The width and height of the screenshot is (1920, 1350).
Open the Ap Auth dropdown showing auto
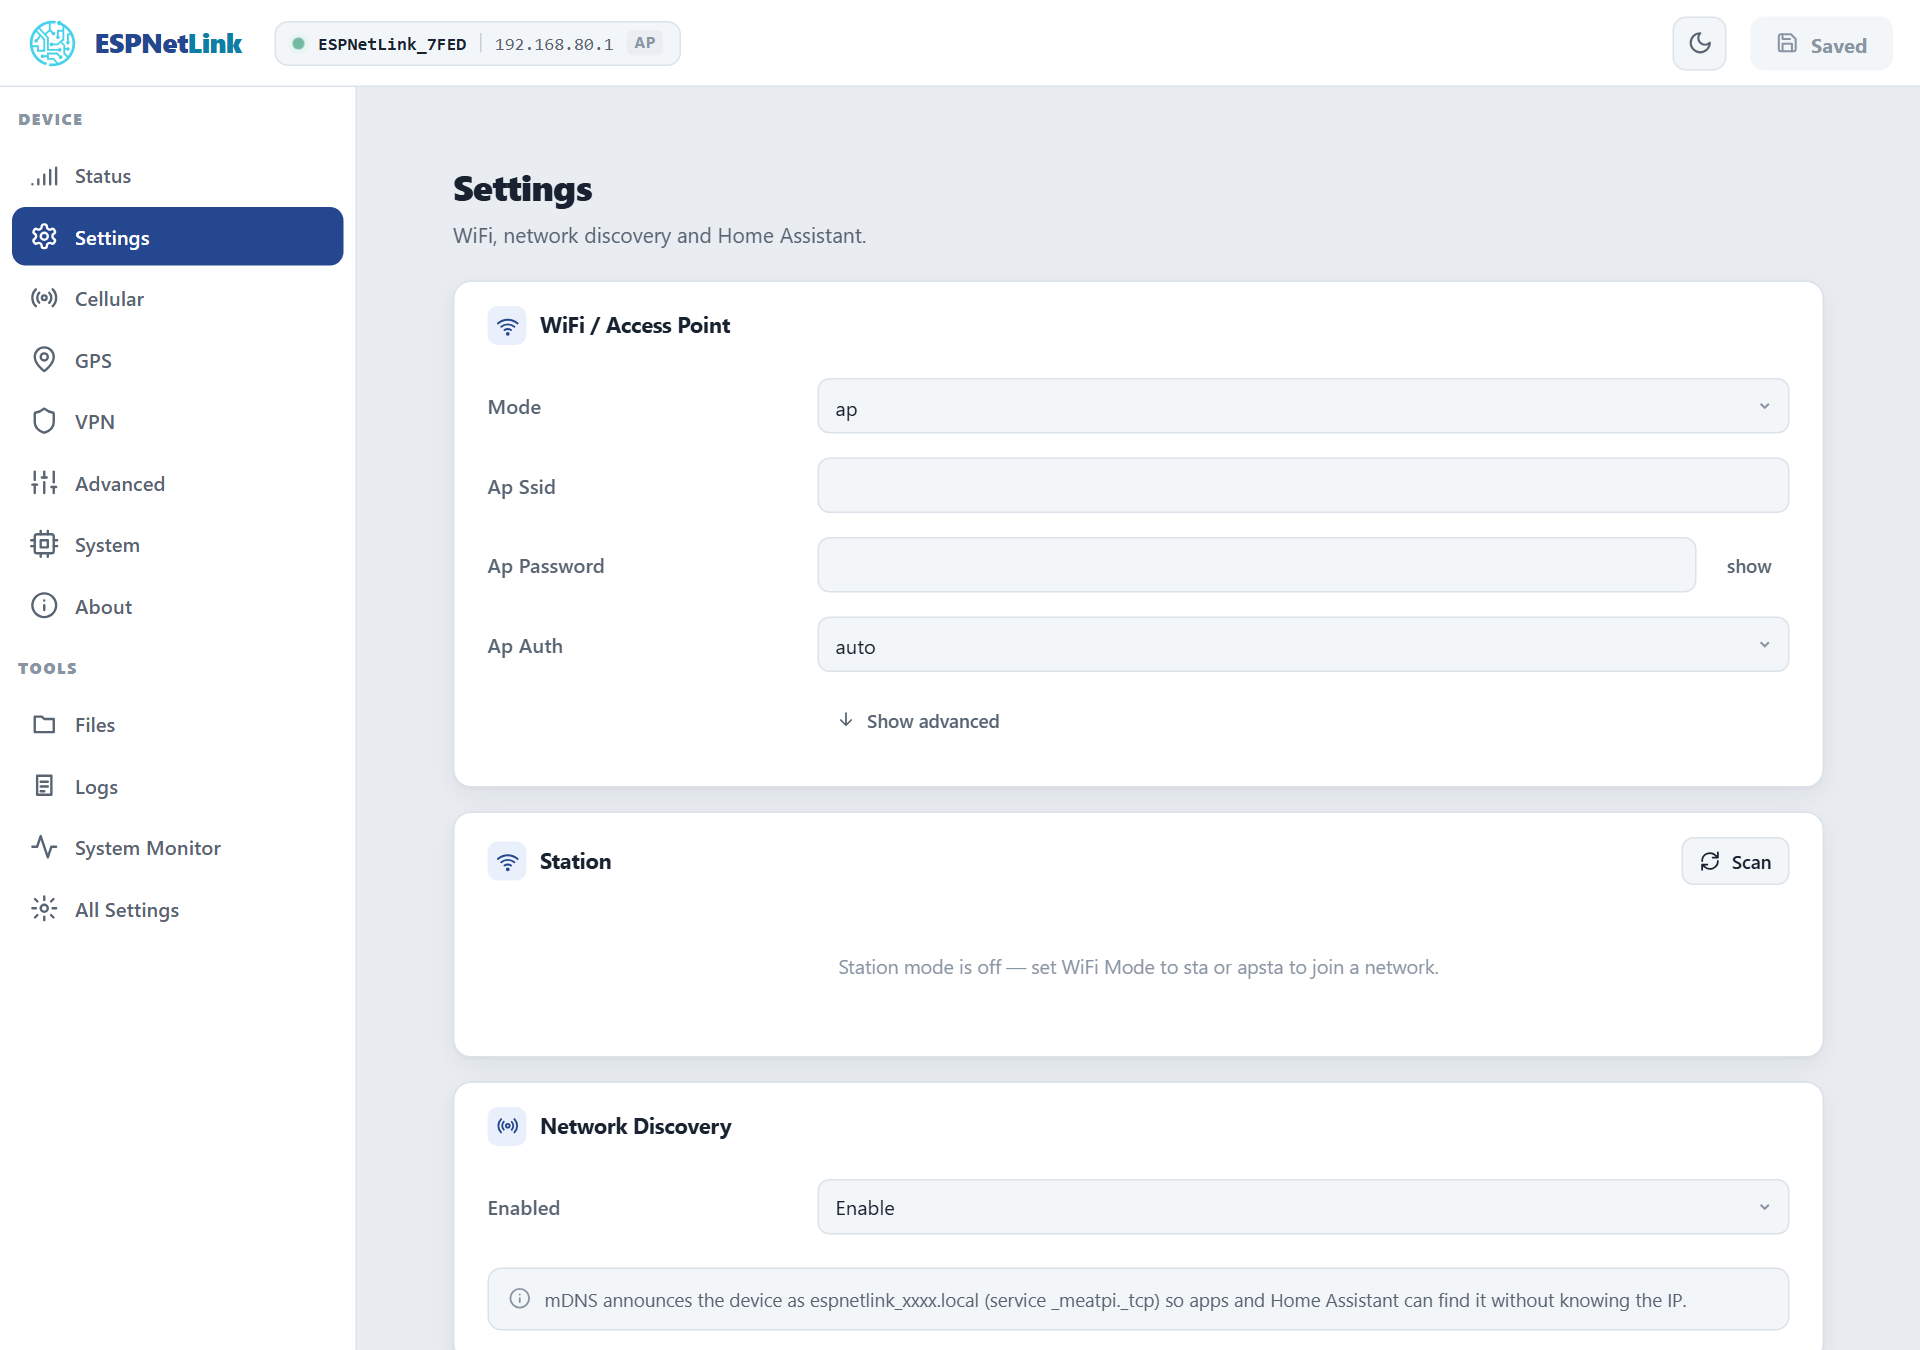(x=1303, y=645)
